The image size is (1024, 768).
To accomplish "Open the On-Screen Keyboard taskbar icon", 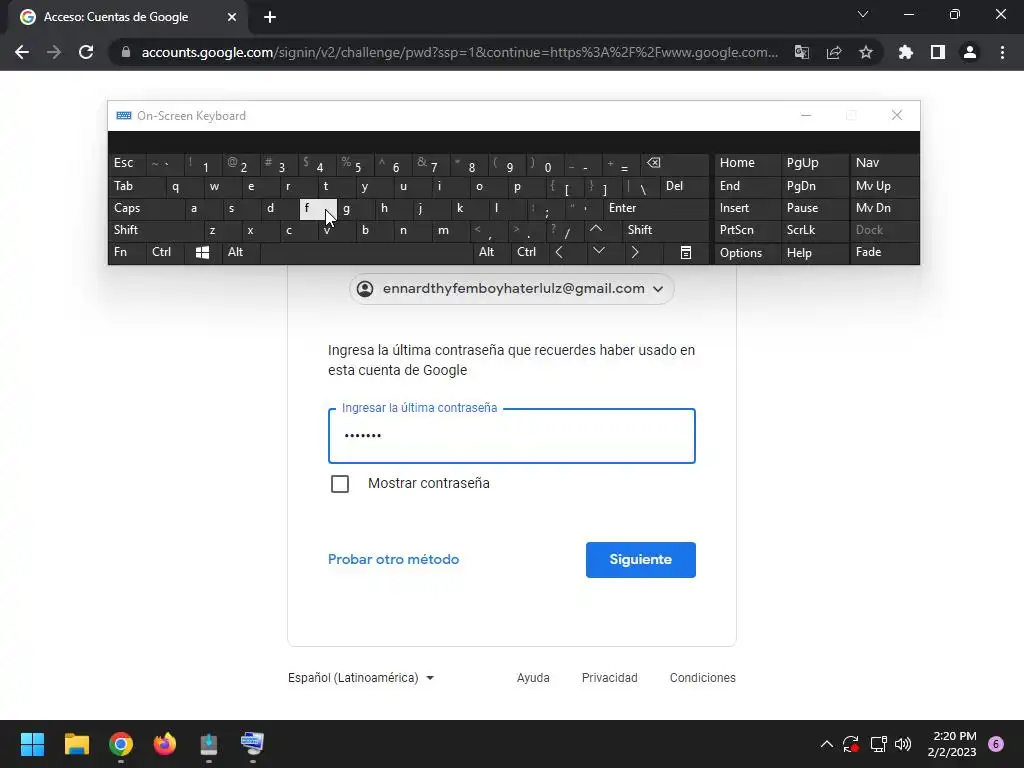I will point(252,744).
